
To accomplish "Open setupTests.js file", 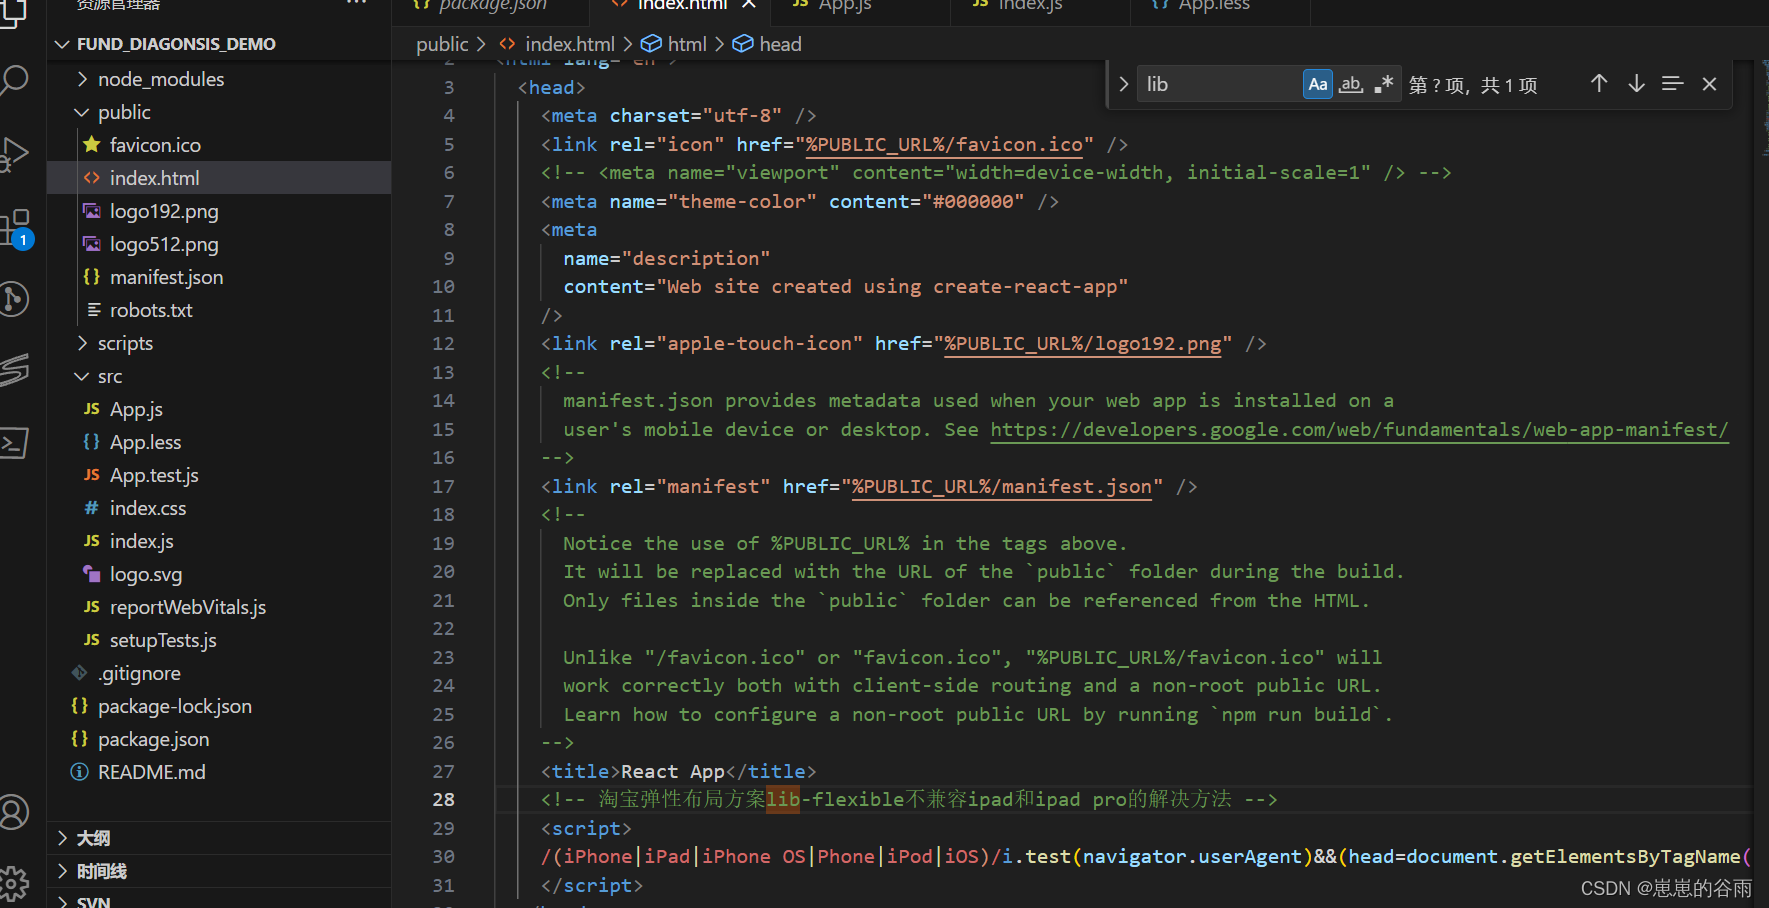I will click(163, 640).
